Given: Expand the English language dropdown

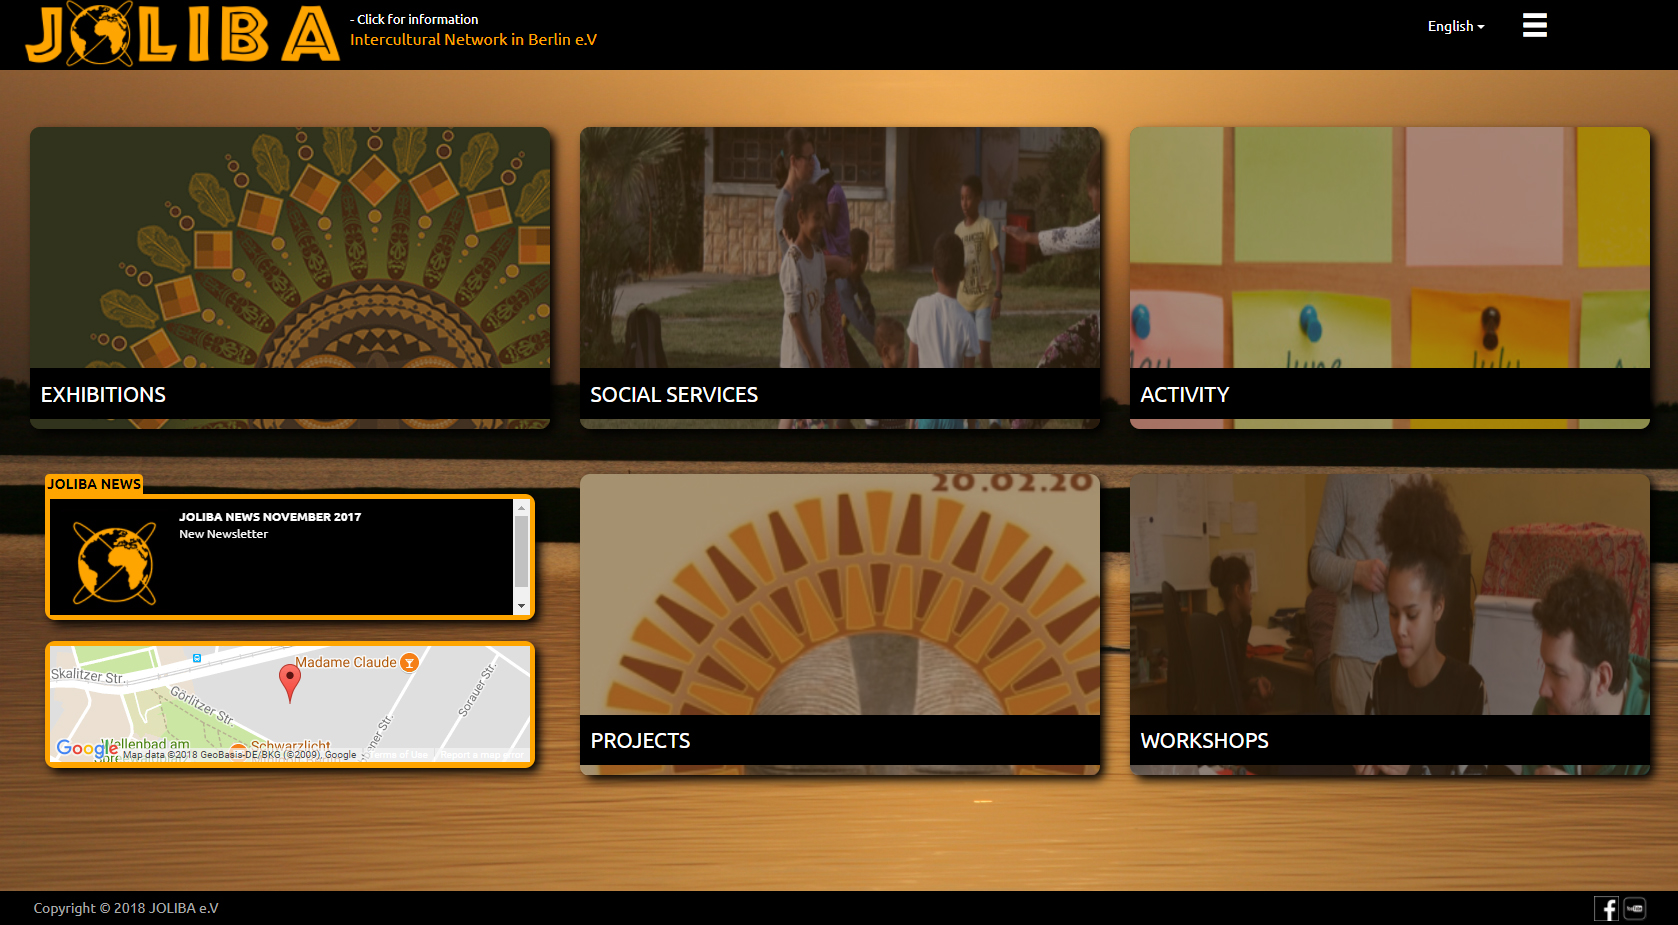Looking at the screenshot, I should (1455, 26).
